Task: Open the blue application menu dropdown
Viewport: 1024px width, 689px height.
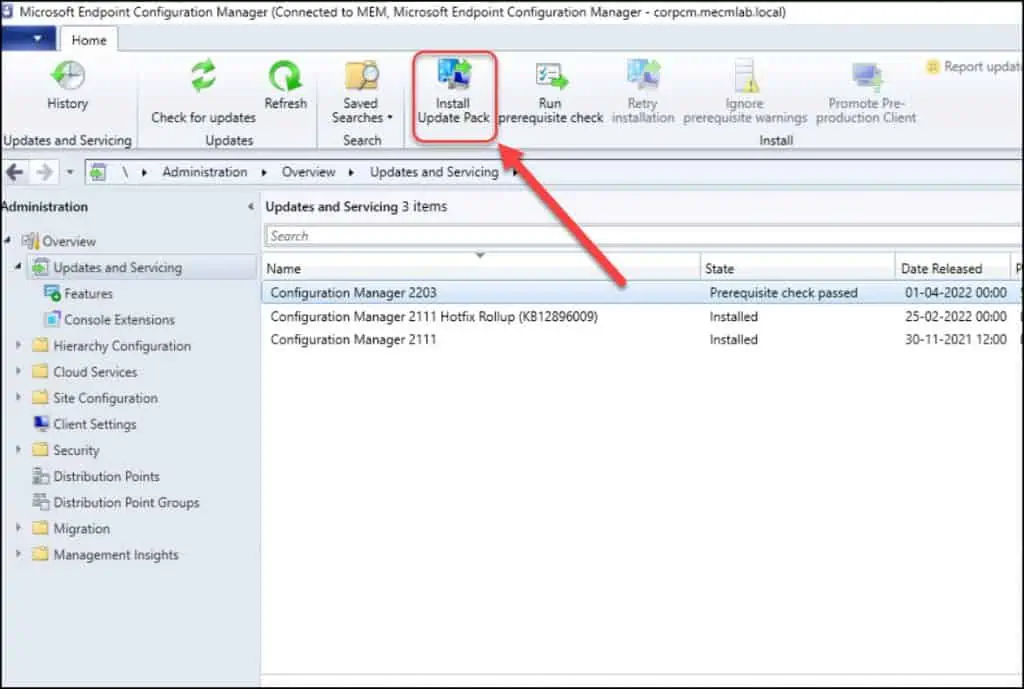Action: [28, 39]
